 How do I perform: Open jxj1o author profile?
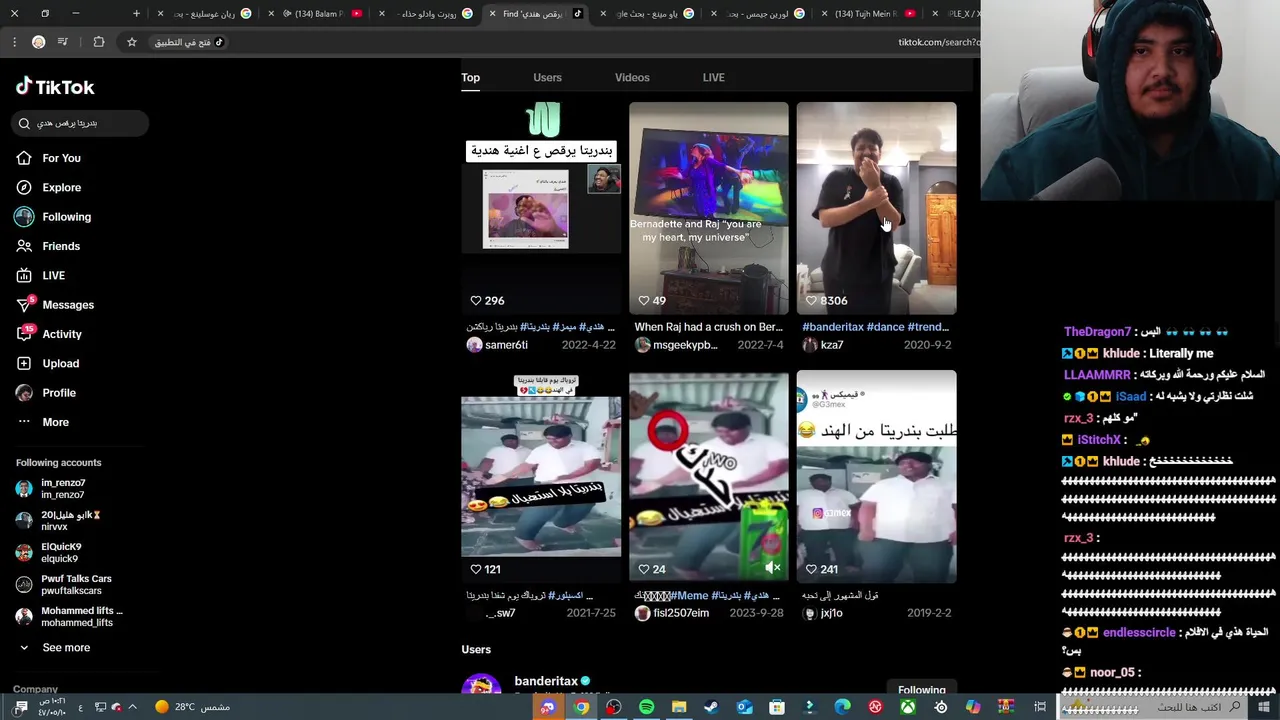coord(823,613)
